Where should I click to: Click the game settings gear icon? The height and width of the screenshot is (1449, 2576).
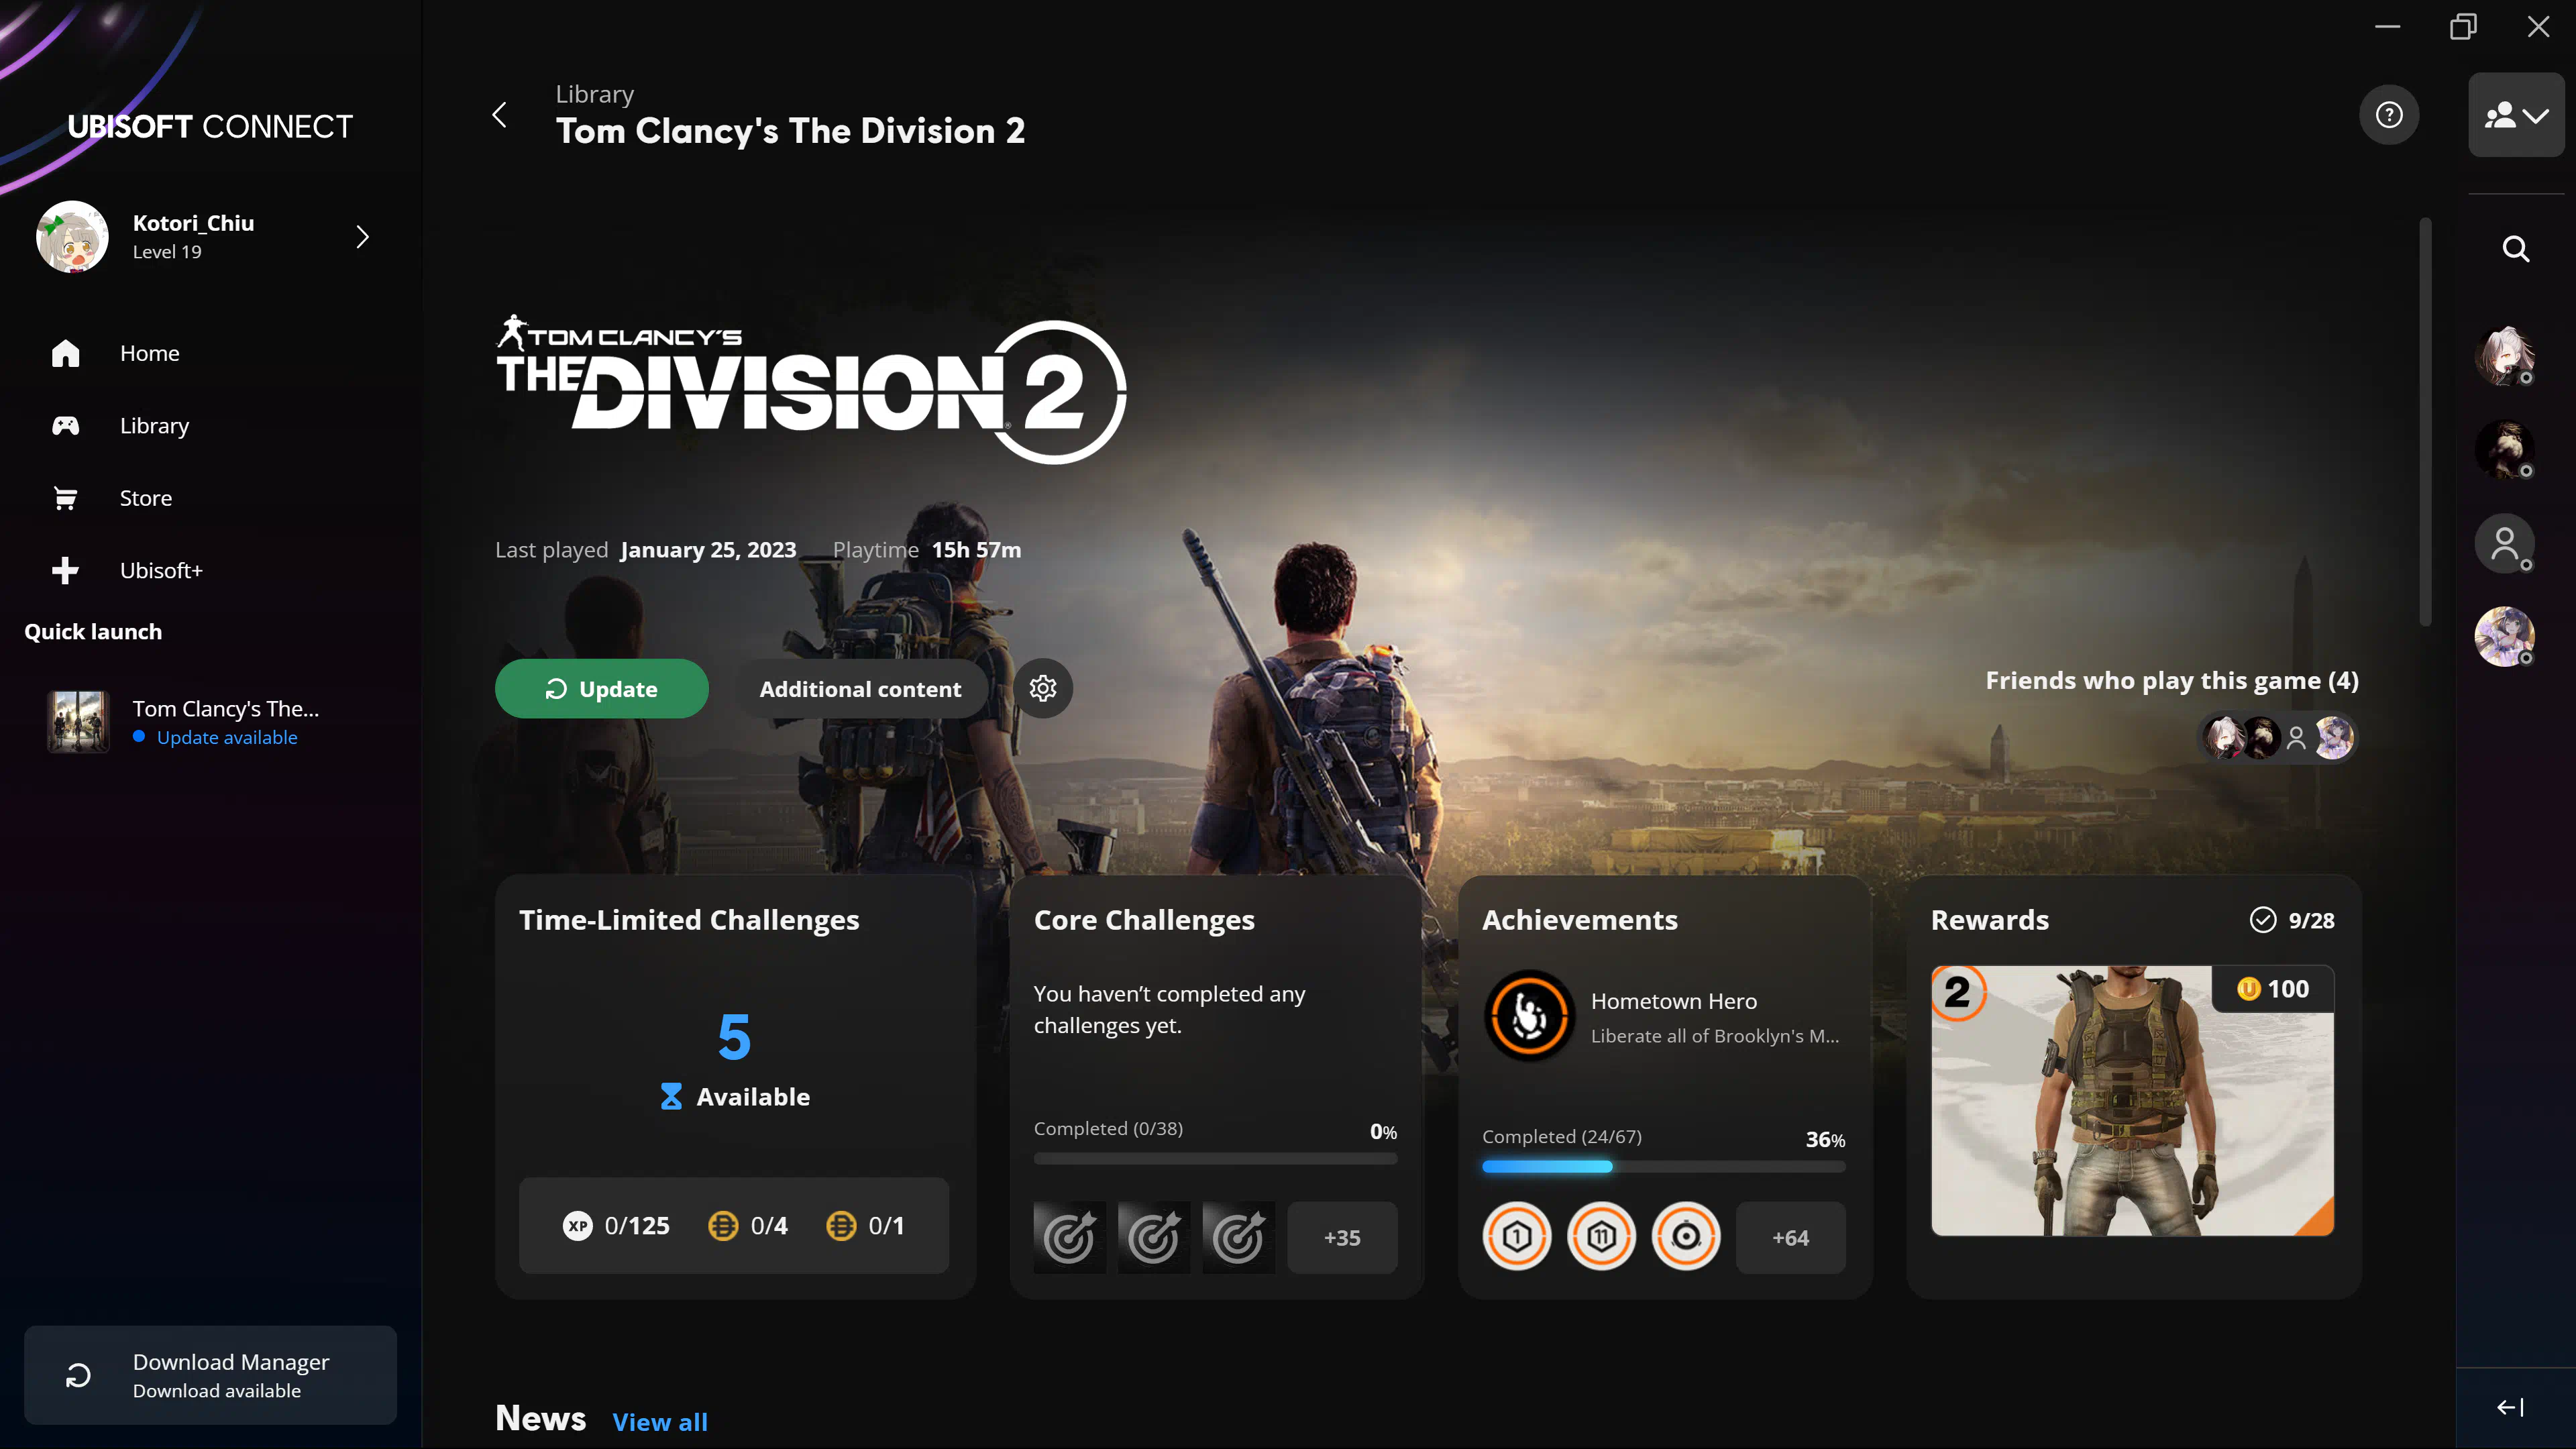[x=1043, y=688]
